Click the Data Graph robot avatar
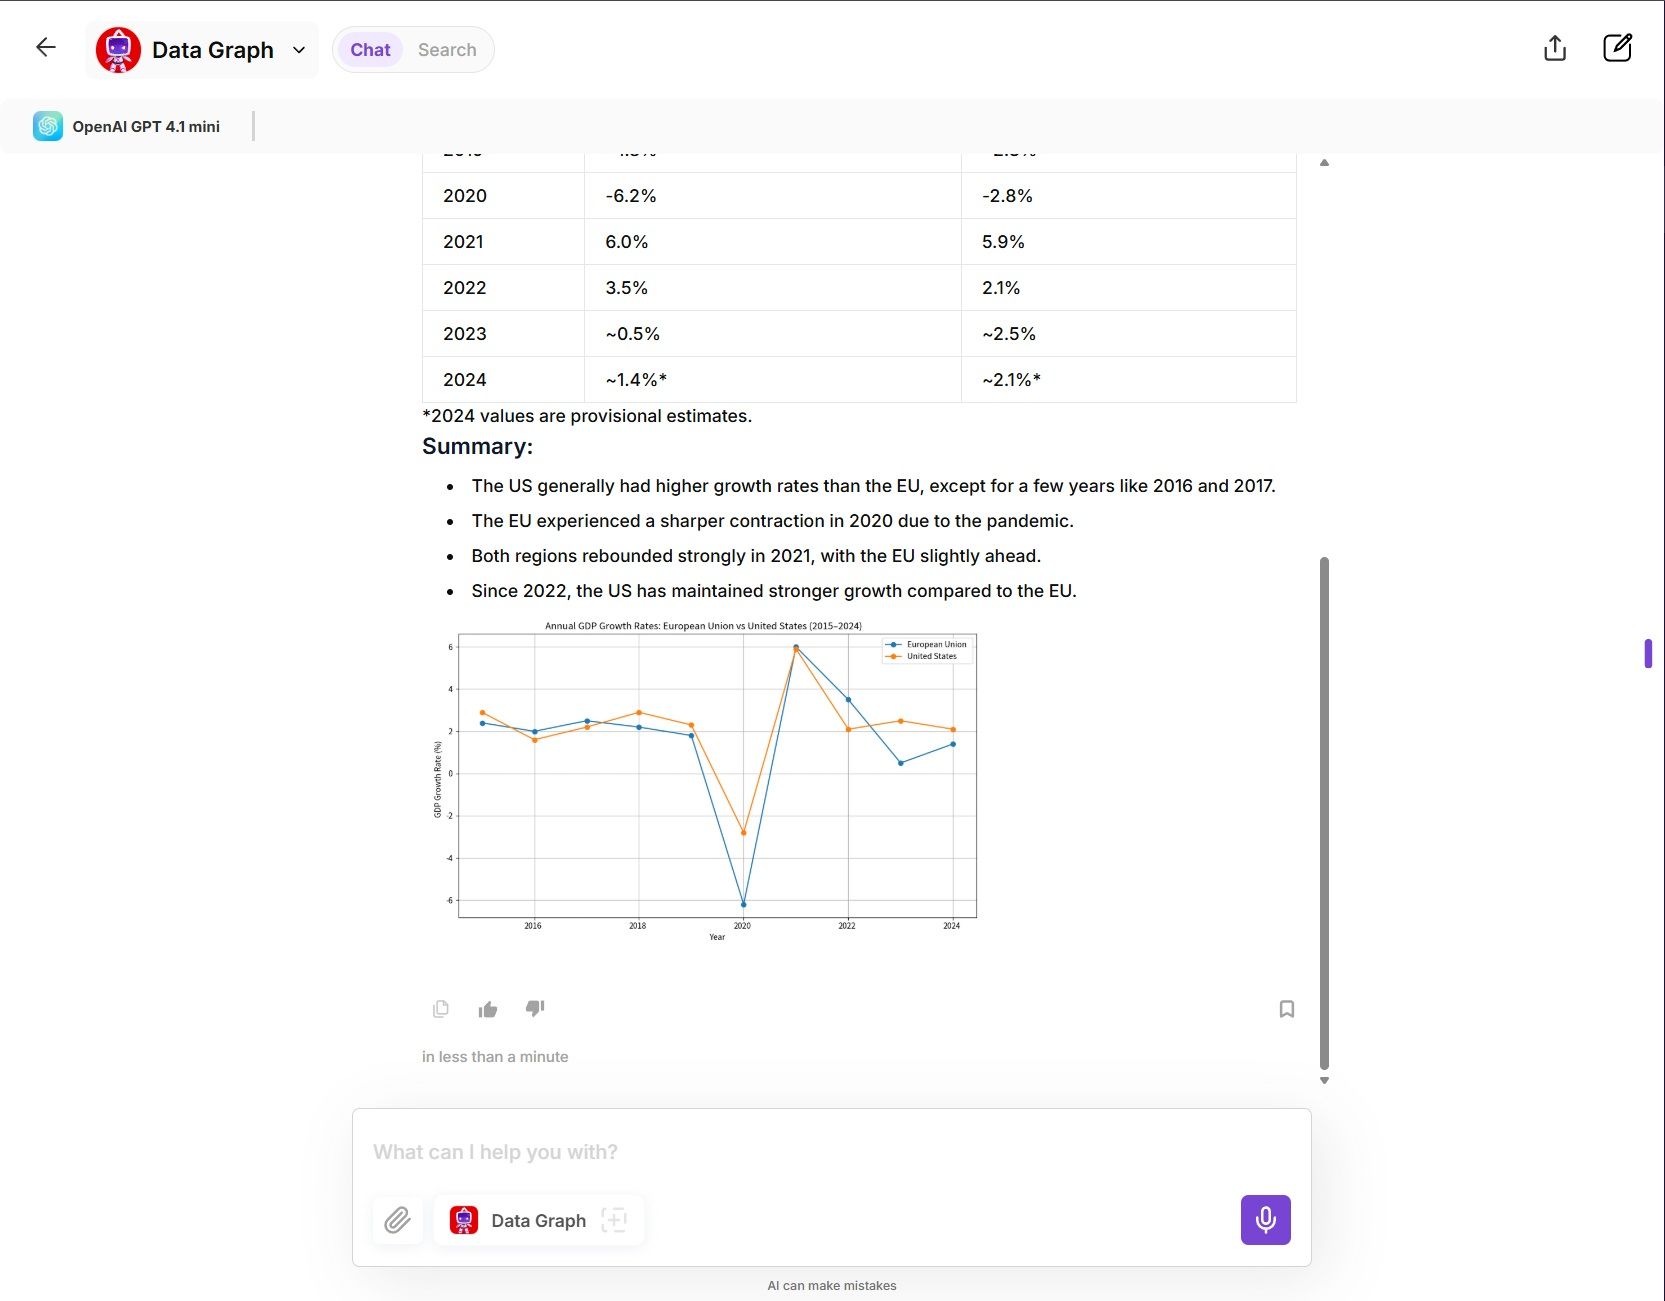 pyautogui.click(x=118, y=50)
